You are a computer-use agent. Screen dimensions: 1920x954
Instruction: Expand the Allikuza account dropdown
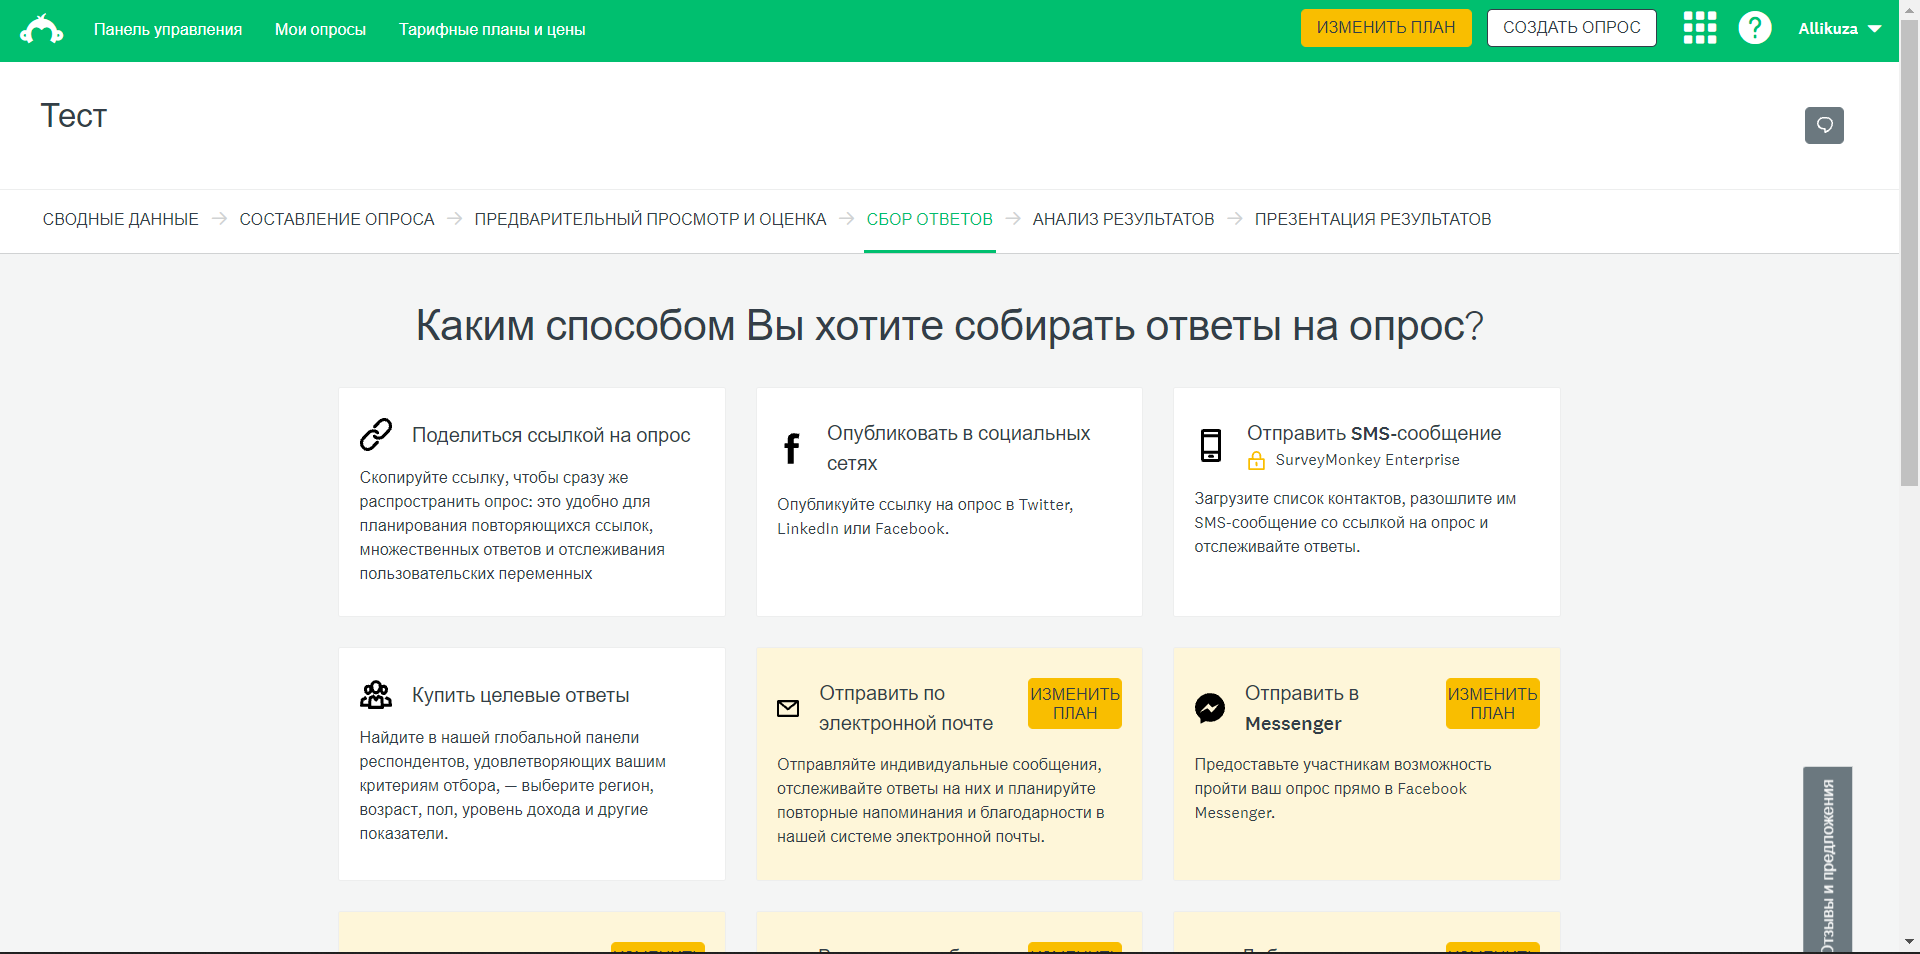1840,29
